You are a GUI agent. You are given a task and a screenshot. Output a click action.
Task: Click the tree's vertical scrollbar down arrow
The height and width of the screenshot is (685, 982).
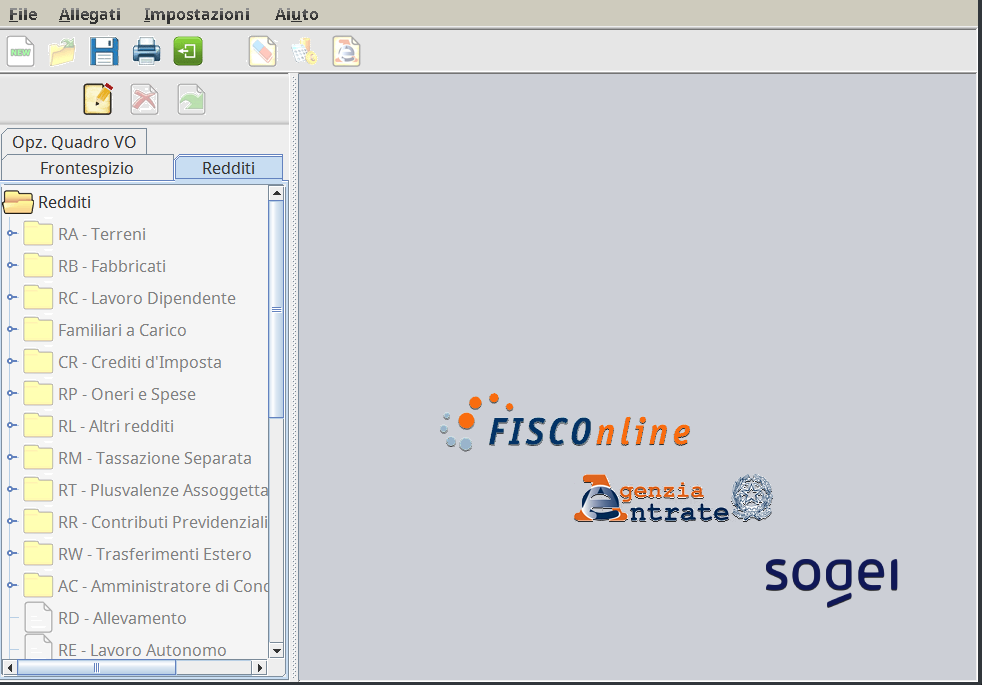click(x=277, y=650)
